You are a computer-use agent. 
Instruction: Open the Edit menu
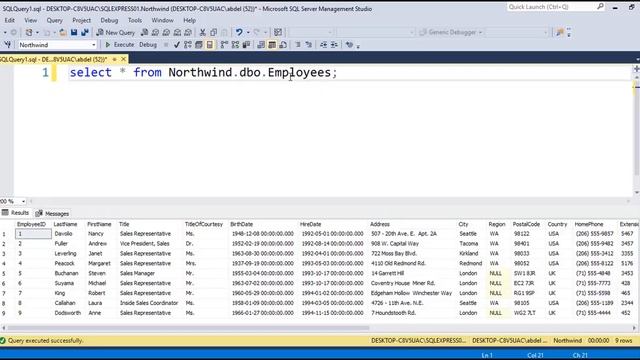coord(9,20)
